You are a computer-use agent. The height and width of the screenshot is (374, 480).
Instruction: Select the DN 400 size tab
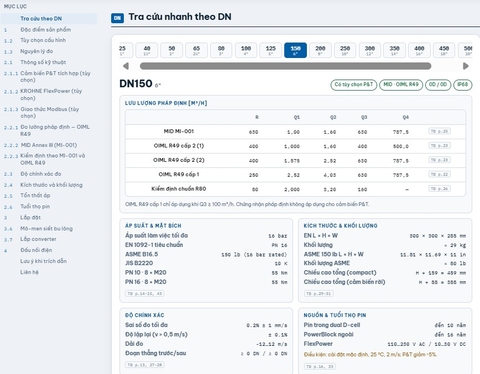[419, 50]
